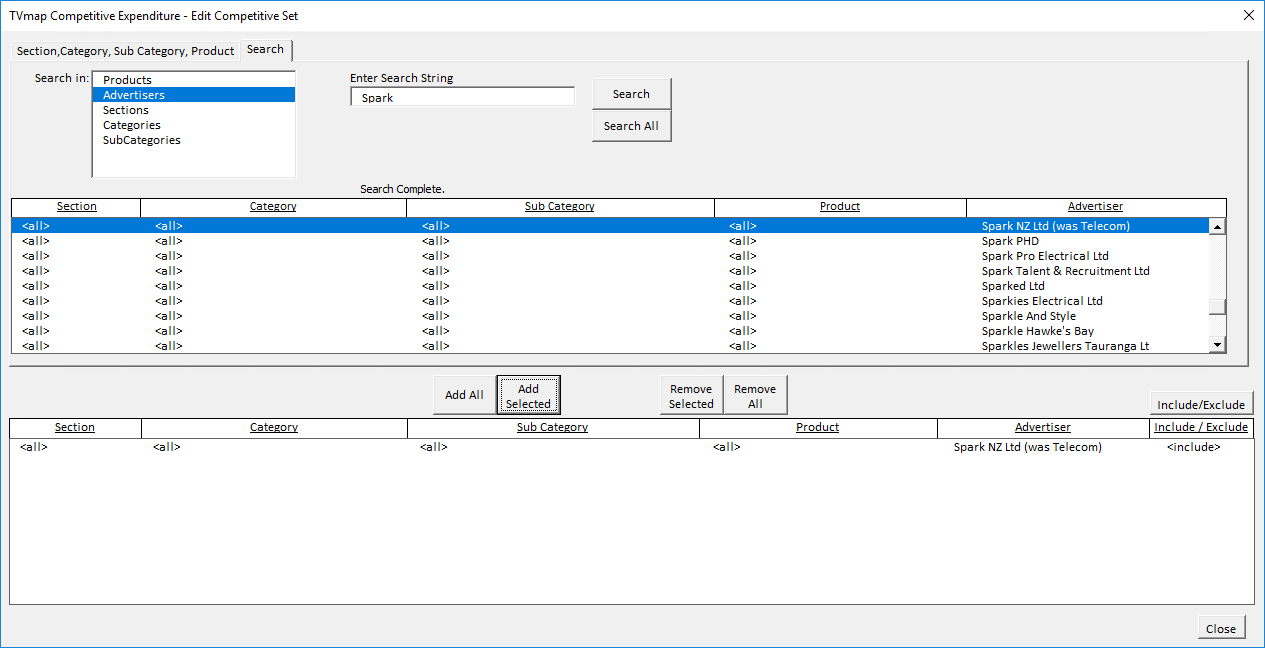Choose Advertisers in Search in list
Viewport: 1265px width, 648px height.
(193, 95)
